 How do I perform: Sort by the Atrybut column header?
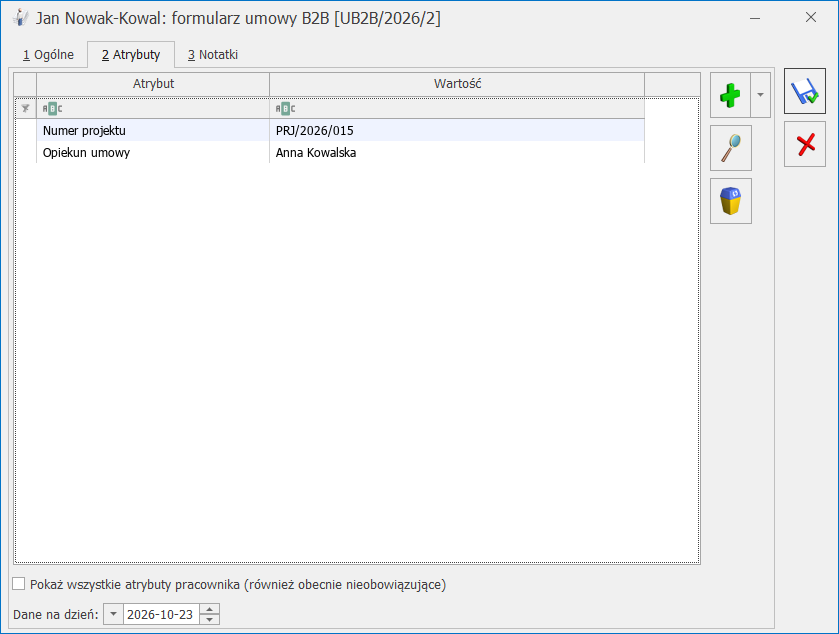click(x=153, y=84)
